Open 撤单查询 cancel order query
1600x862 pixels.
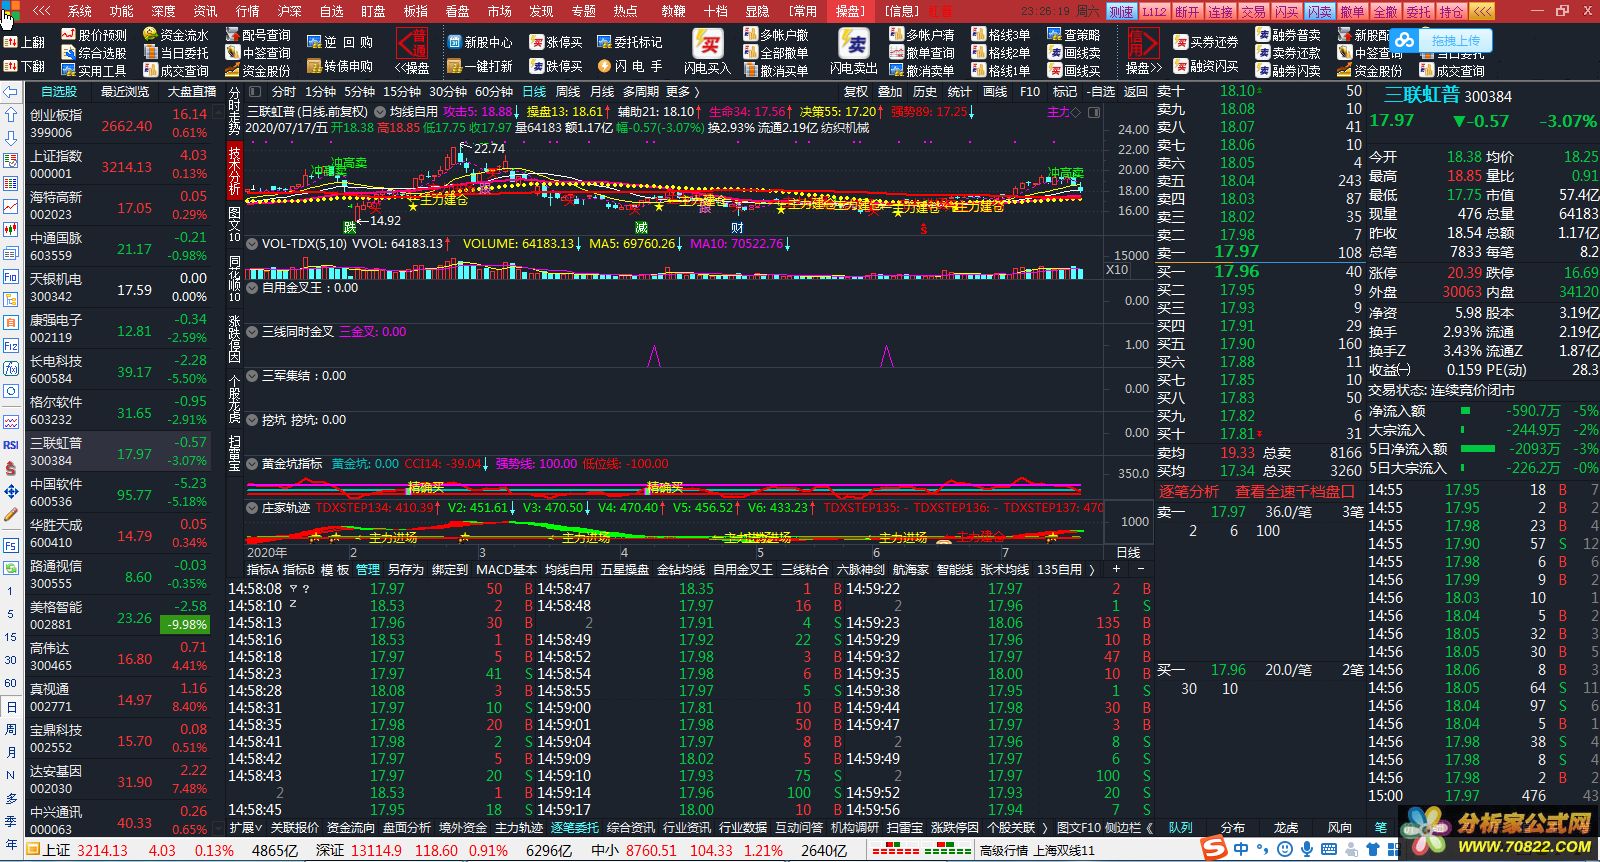click(x=922, y=53)
